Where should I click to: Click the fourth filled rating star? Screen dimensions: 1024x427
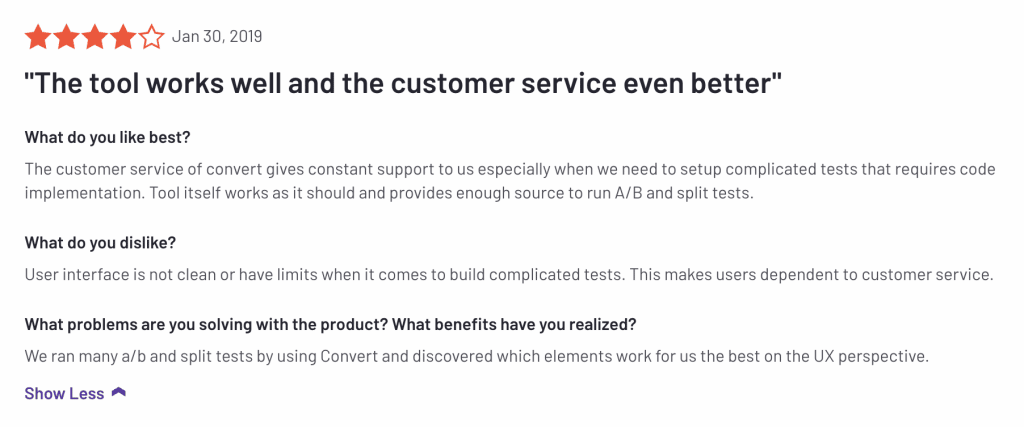point(122,38)
